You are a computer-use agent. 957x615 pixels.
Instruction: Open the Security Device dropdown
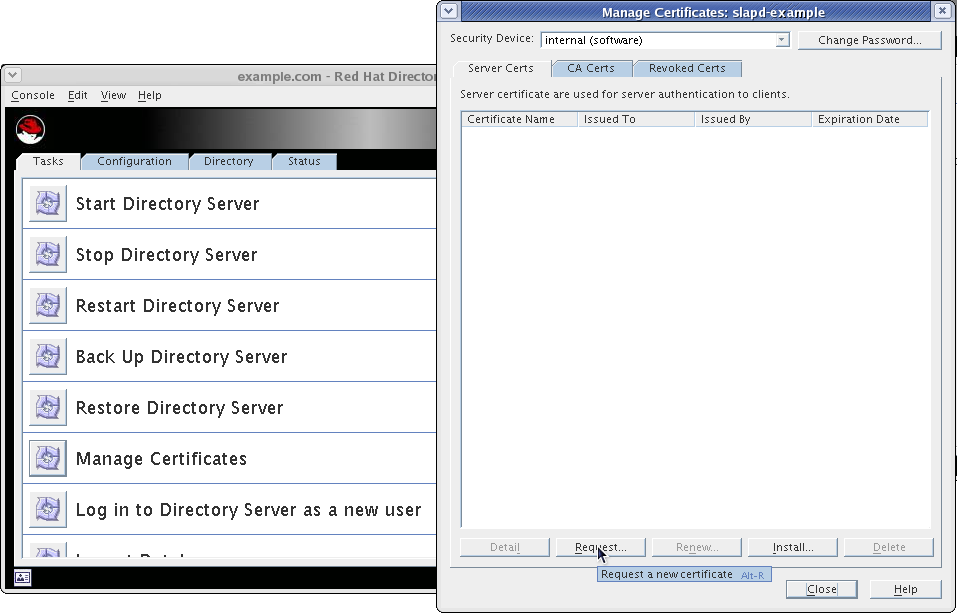pos(781,40)
